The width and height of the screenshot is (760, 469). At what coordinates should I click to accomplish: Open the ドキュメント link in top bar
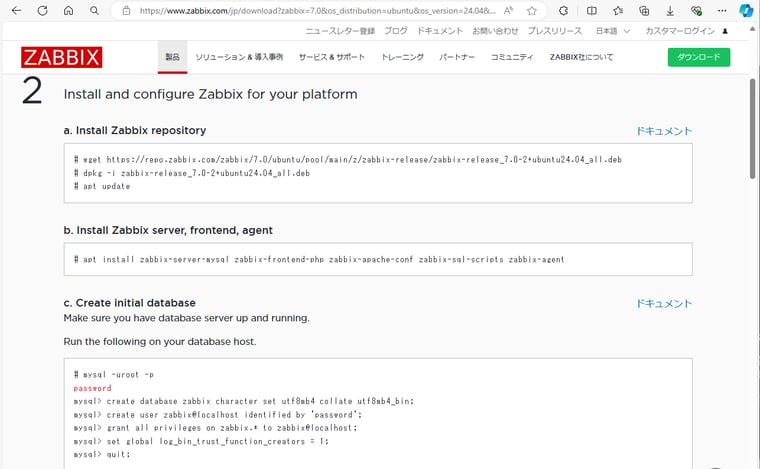pos(440,31)
